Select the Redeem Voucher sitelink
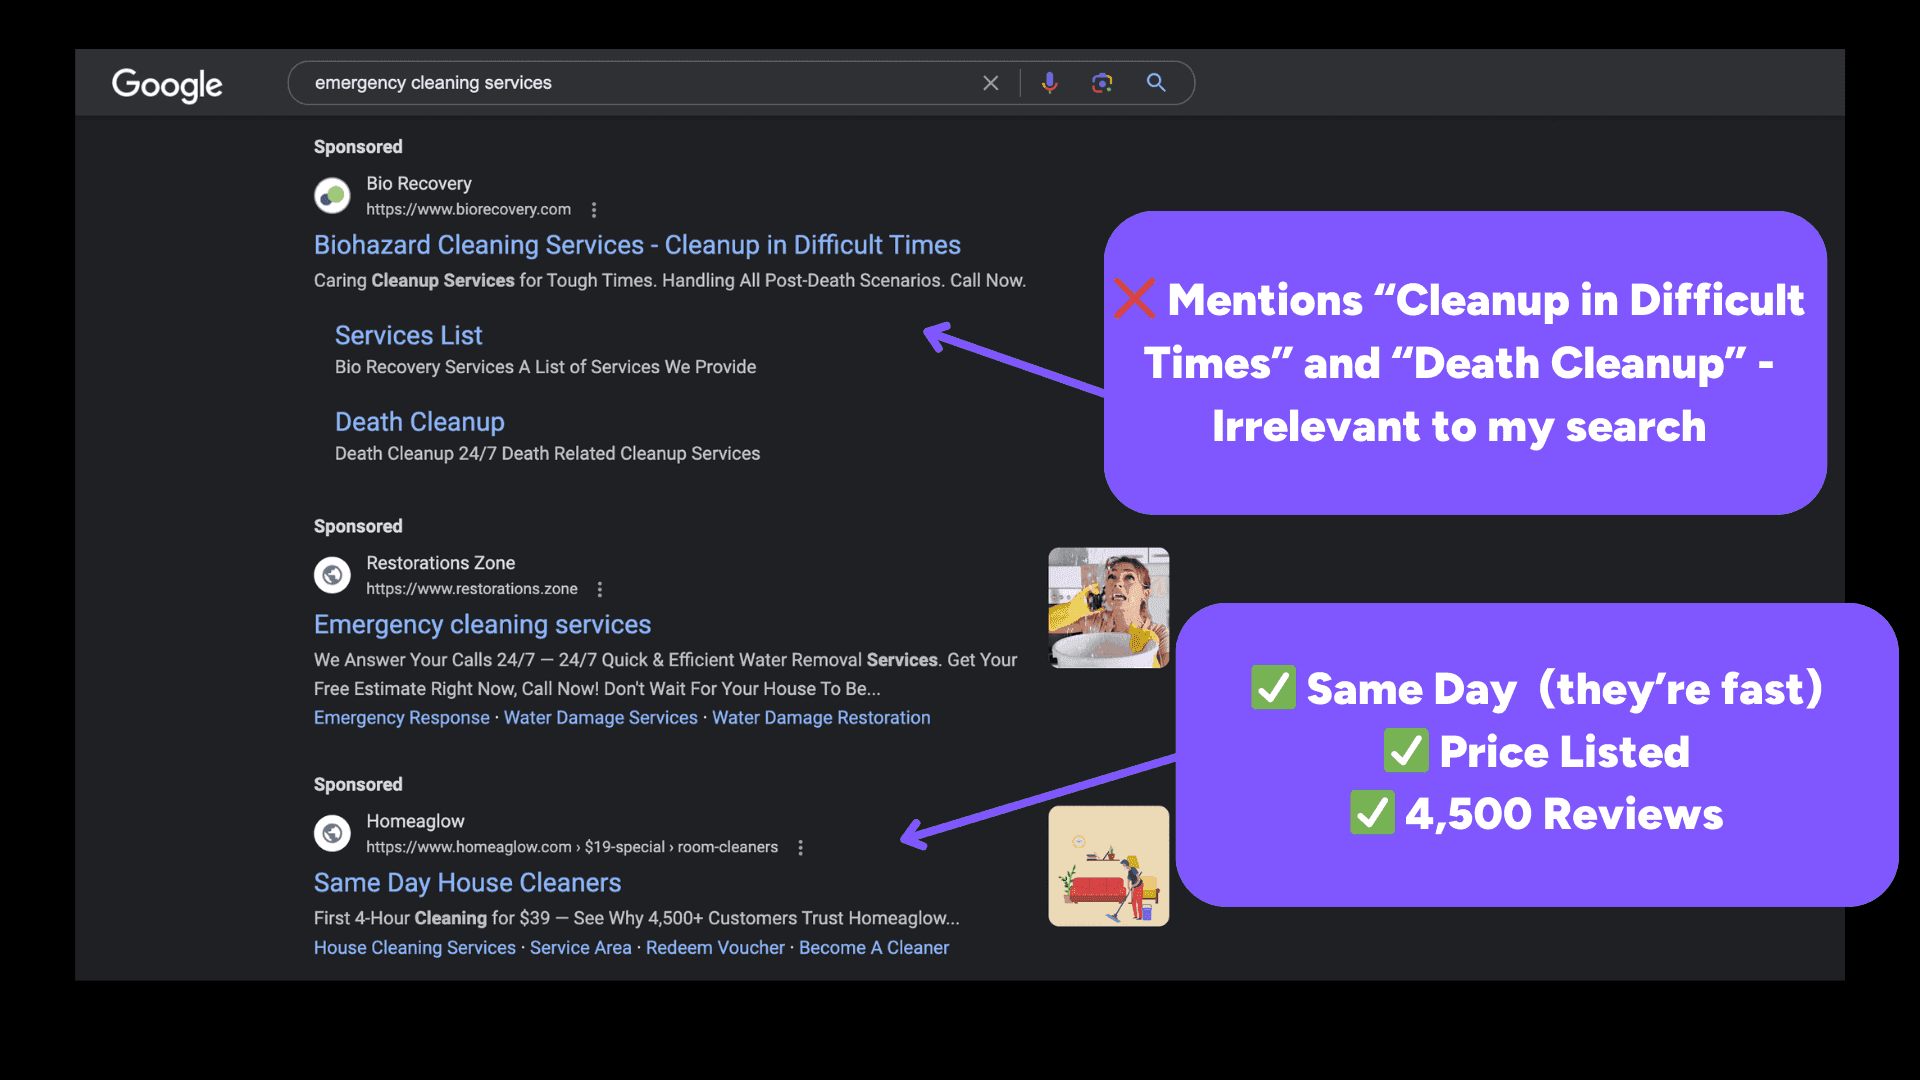Viewport: 1920px width, 1080px height. pyautogui.click(x=715, y=947)
